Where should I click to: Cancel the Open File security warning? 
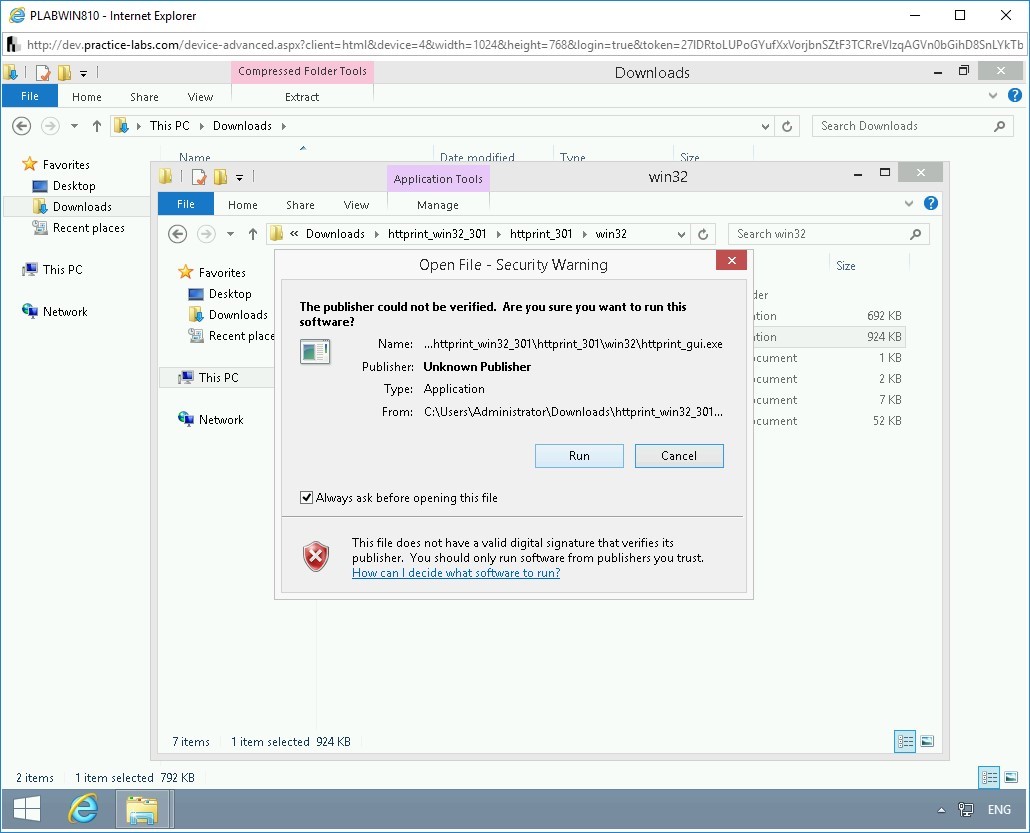(x=678, y=456)
